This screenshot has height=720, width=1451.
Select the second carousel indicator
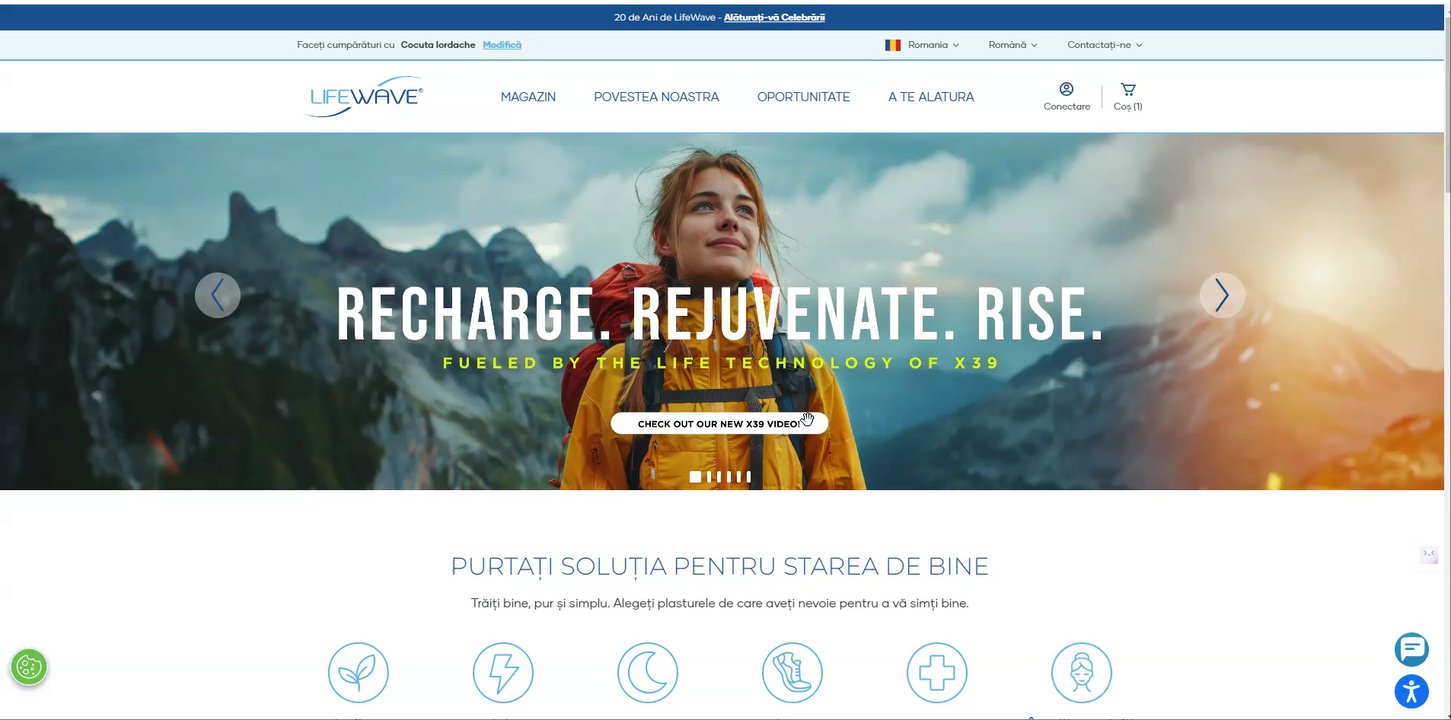coord(709,477)
